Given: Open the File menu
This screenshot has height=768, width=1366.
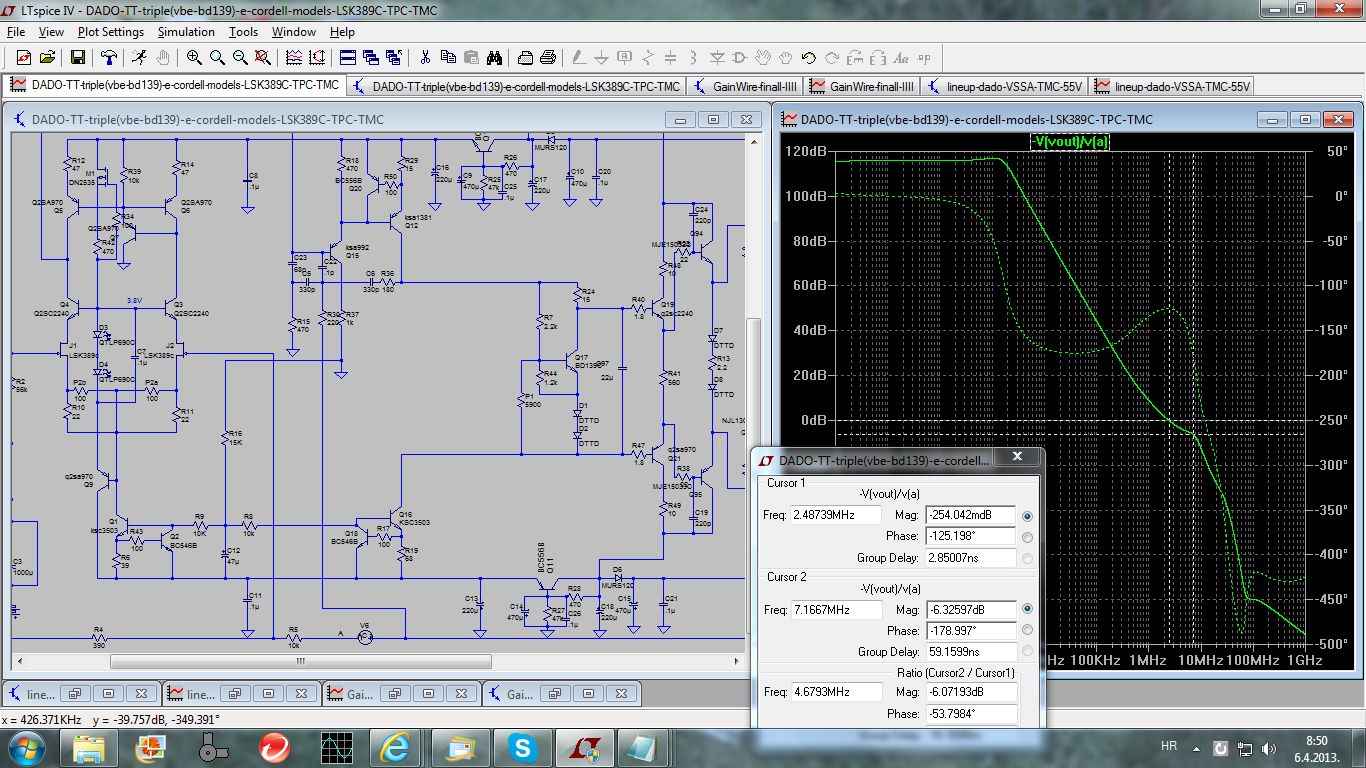Looking at the screenshot, I should (x=15, y=32).
